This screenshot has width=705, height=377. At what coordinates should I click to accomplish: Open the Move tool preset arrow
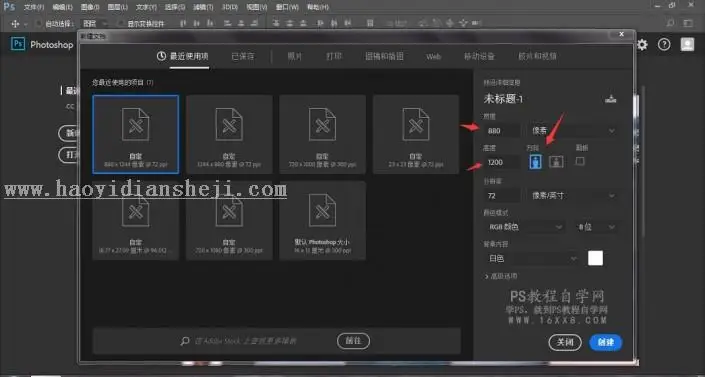(x=26, y=24)
